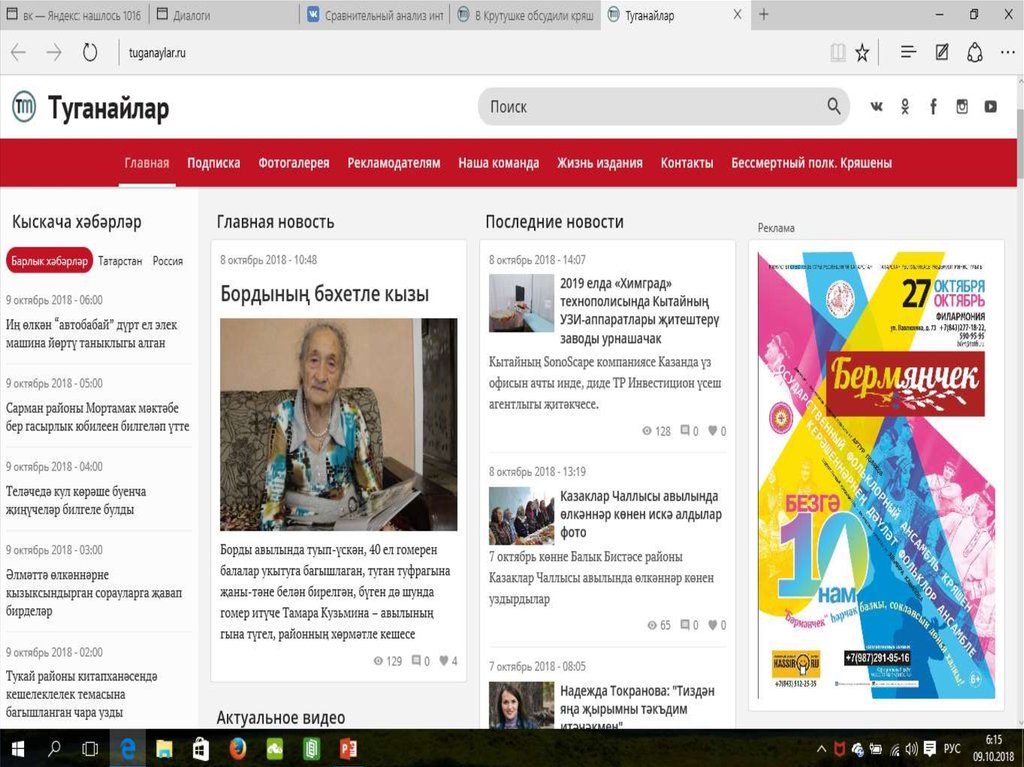Screen dimensions: 1024x767
Task: Click the search magnifier icon
Action: pyautogui.click(x=833, y=107)
